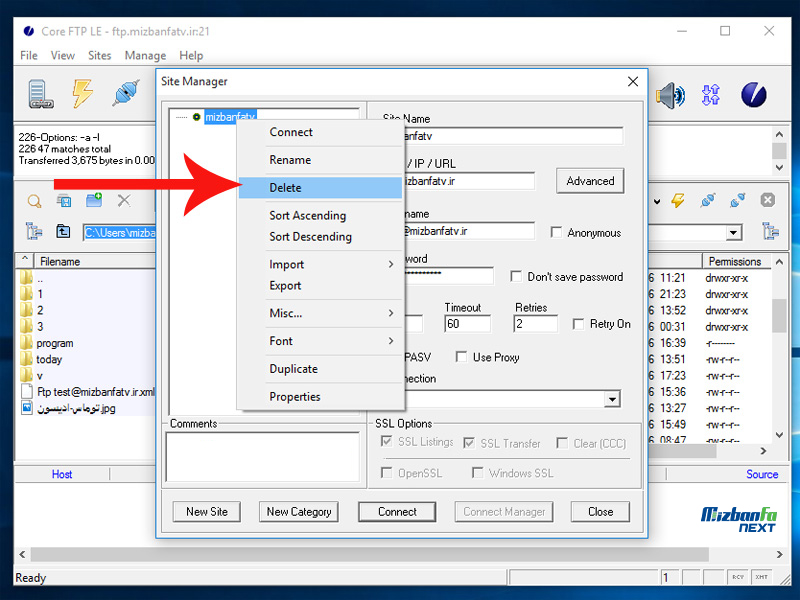This screenshot has width=800, height=600.
Task: Toggle the Don't save password checkbox
Action: tap(516, 277)
